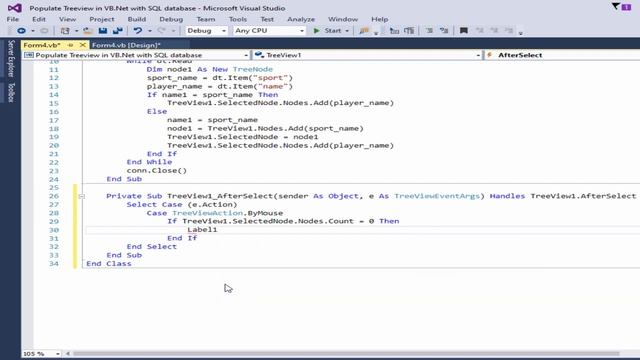Click the Navigate Backward toolbar icon

click(x=21, y=31)
